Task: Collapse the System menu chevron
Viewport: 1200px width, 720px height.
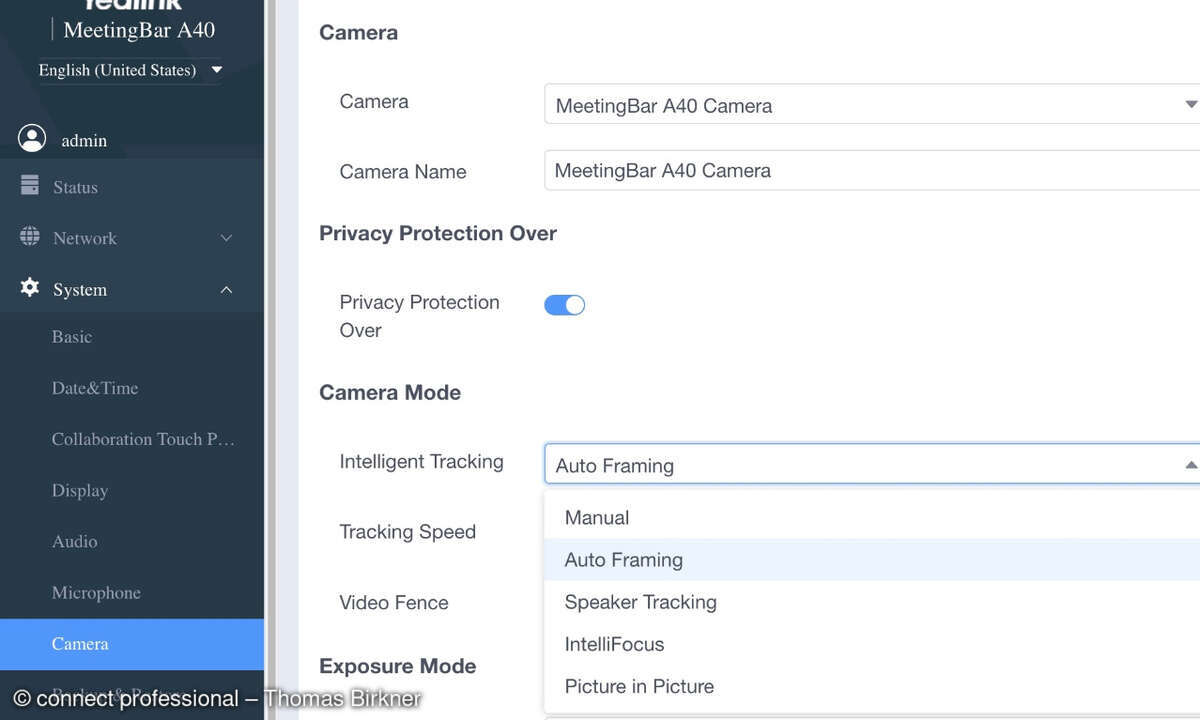Action: point(226,290)
